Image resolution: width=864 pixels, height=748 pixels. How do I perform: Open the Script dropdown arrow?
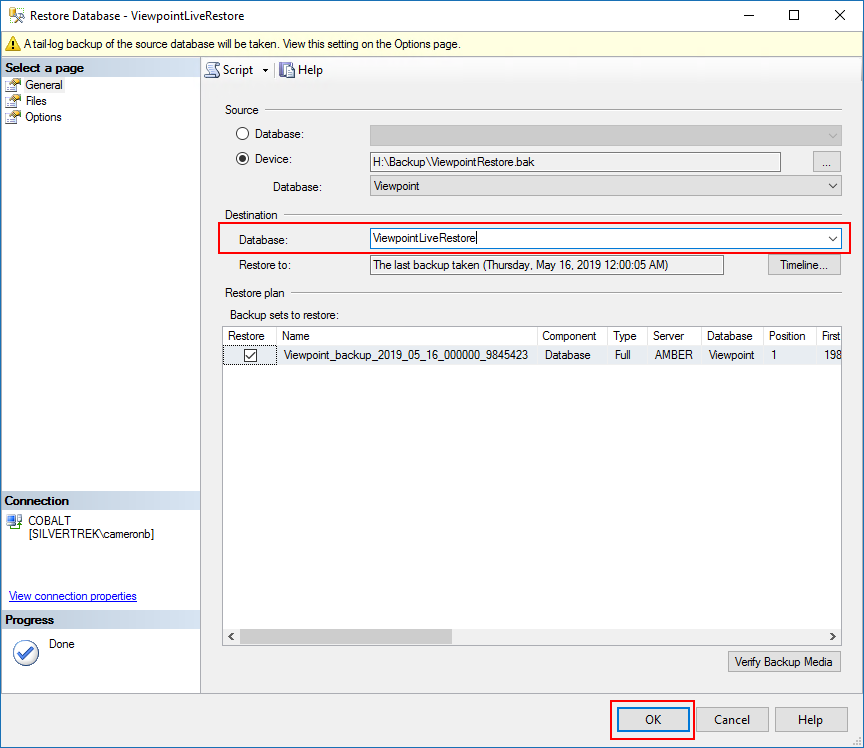[265, 71]
